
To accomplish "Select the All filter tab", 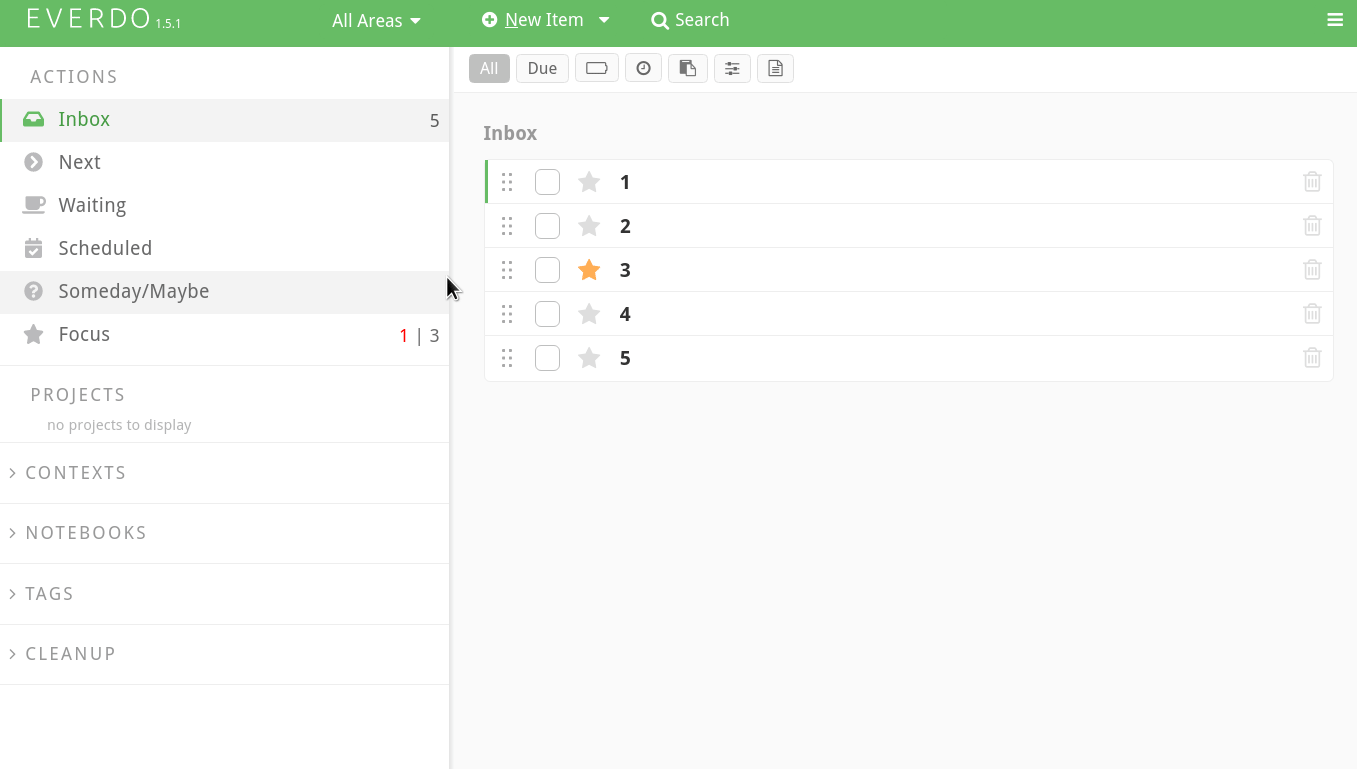I will (x=489, y=68).
